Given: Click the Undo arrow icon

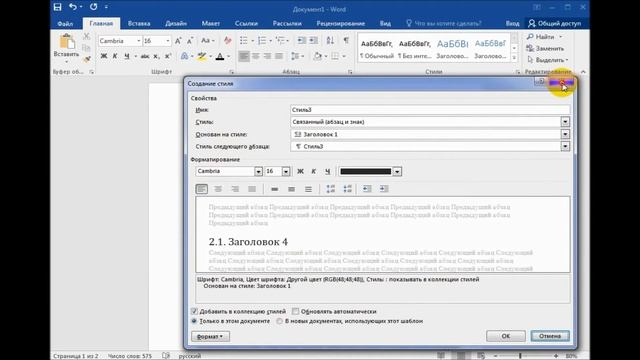Looking at the screenshot, I should (73, 7).
